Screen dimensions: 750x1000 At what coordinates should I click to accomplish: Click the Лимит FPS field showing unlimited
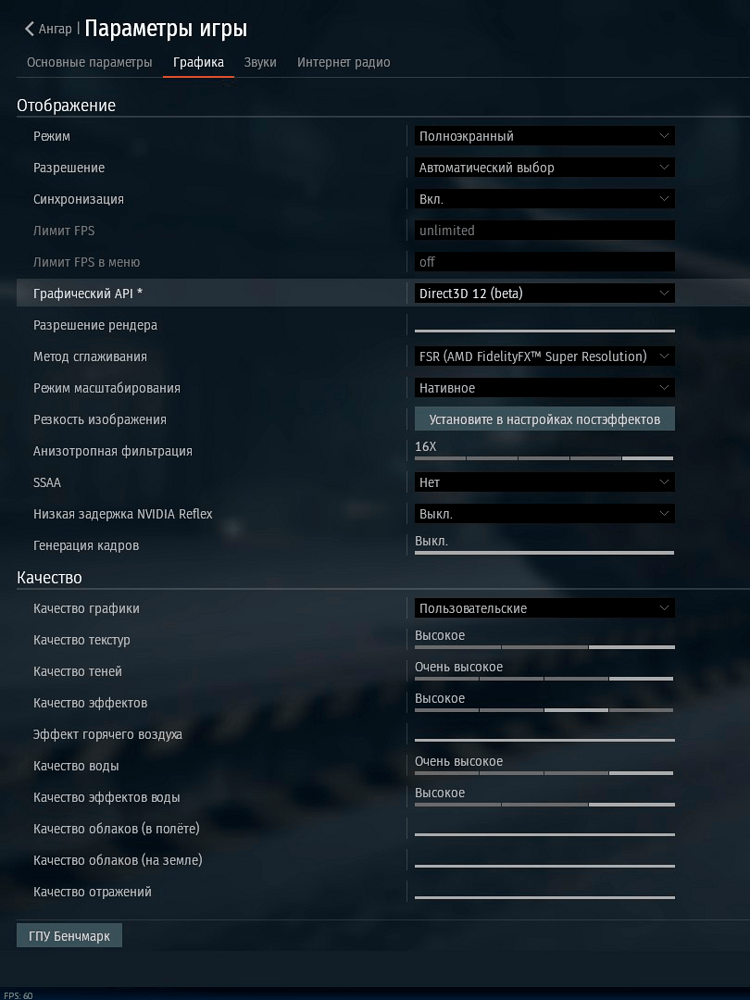click(x=545, y=230)
